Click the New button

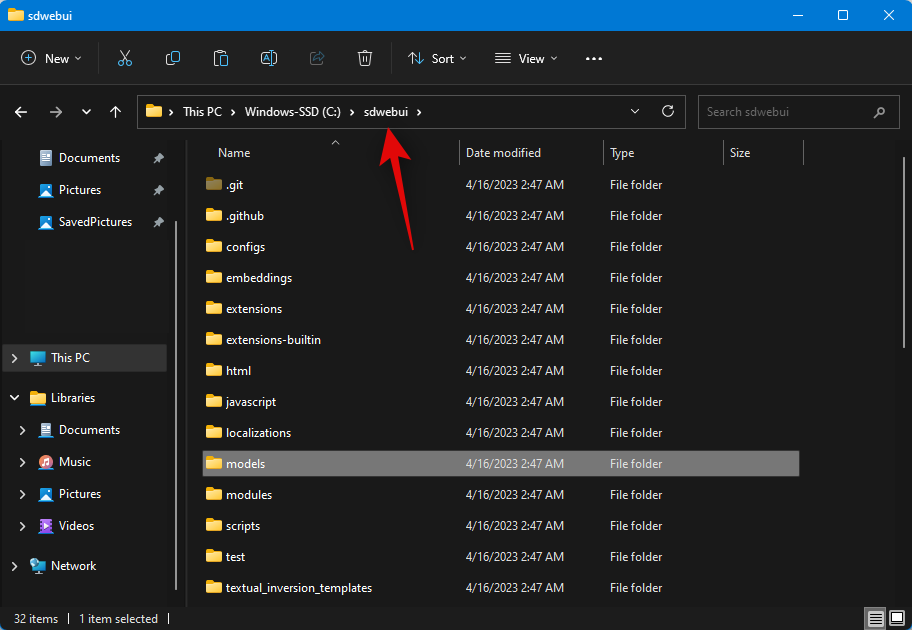[x=51, y=59]
